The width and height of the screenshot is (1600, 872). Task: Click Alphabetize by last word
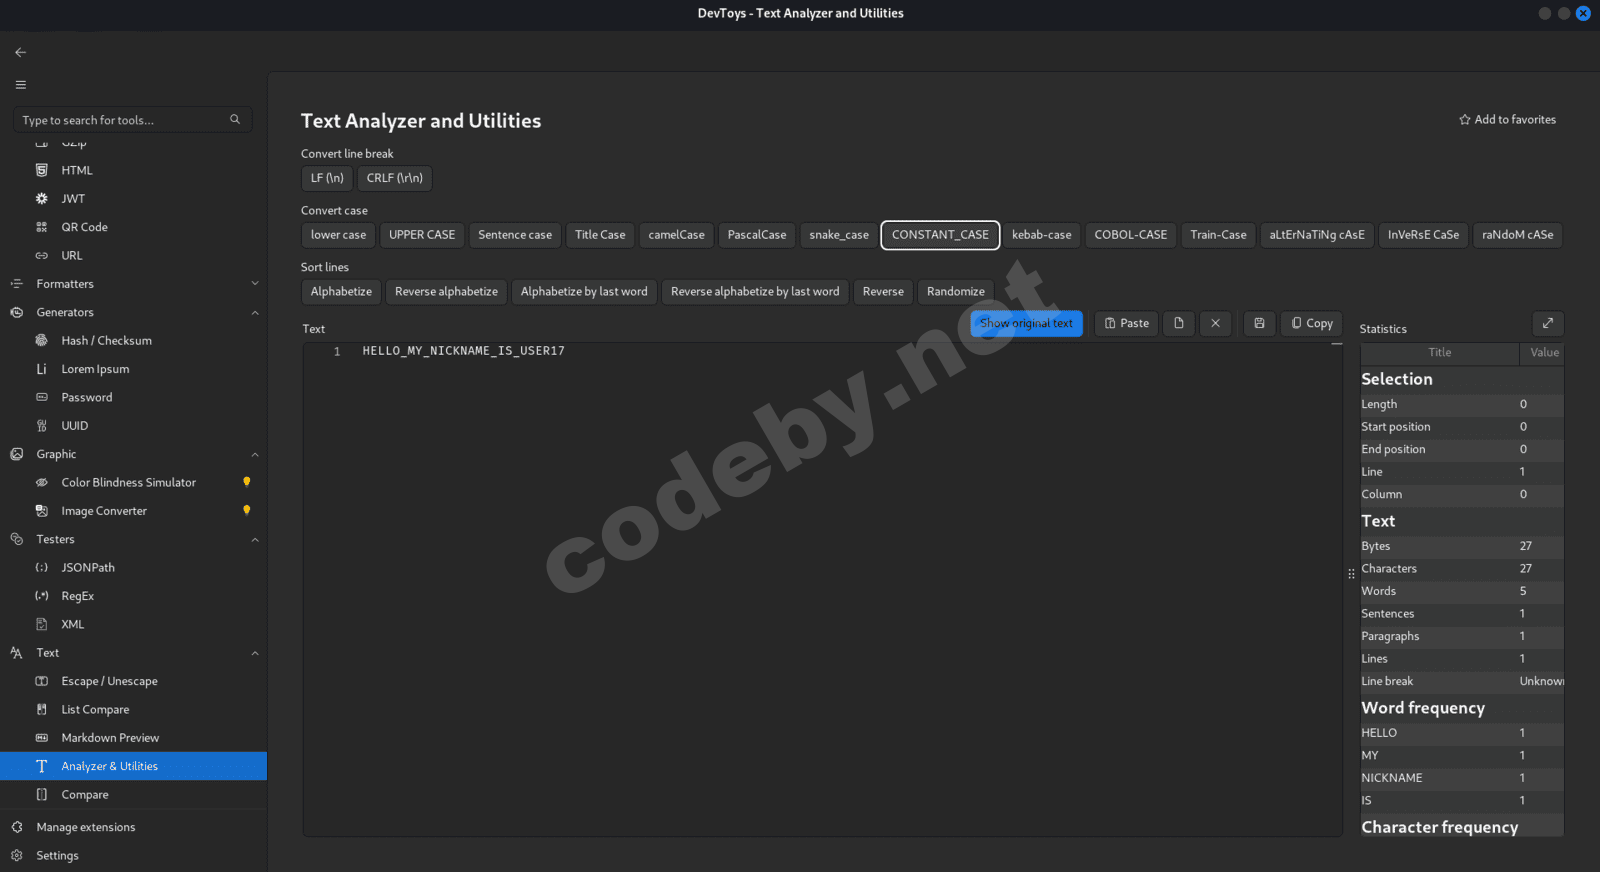(584, 292)
